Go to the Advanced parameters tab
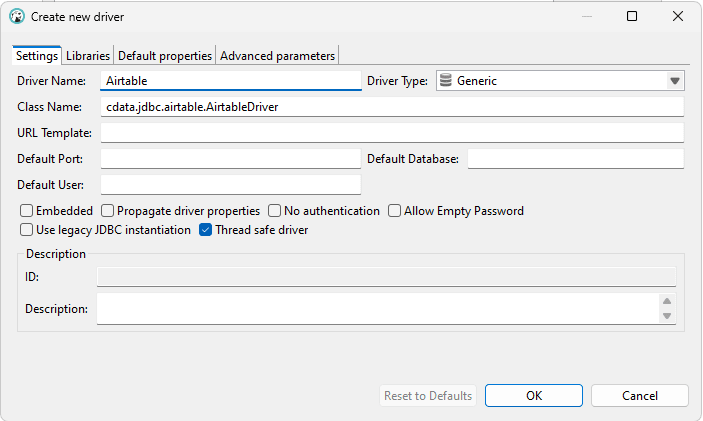Screen dimensions: 703x421 click(278, 56)
